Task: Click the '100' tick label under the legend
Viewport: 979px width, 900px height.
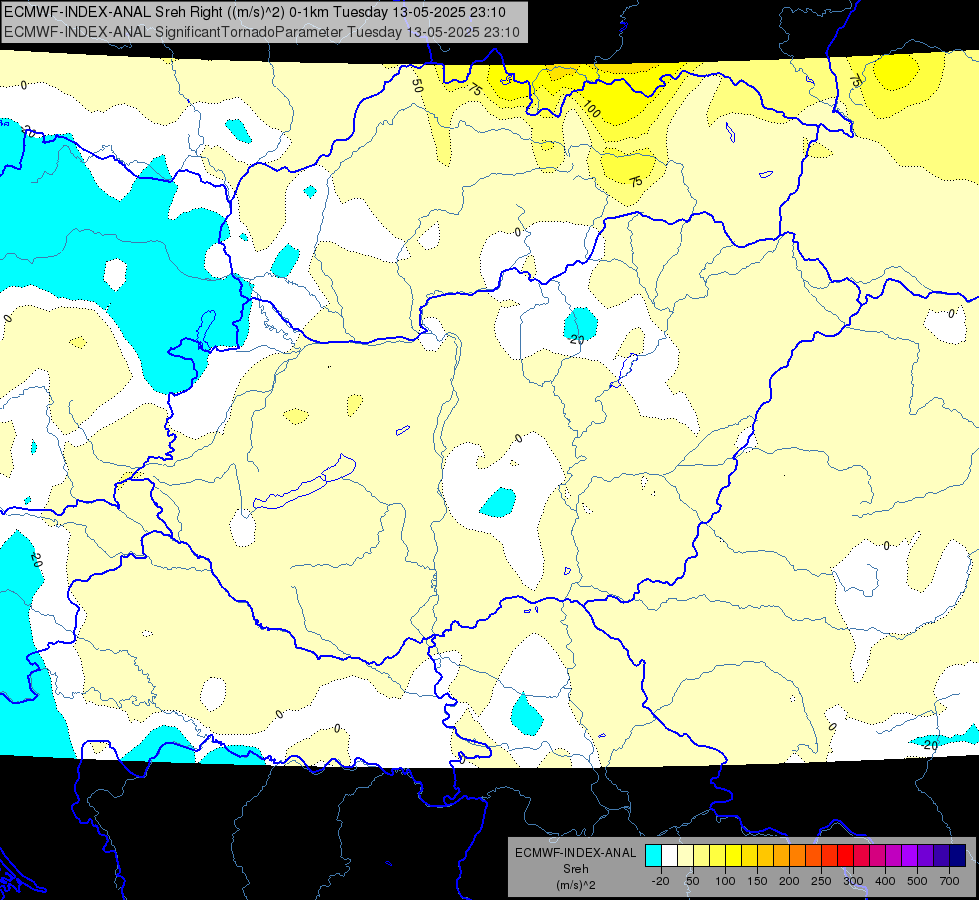Action: coord(725,881)
